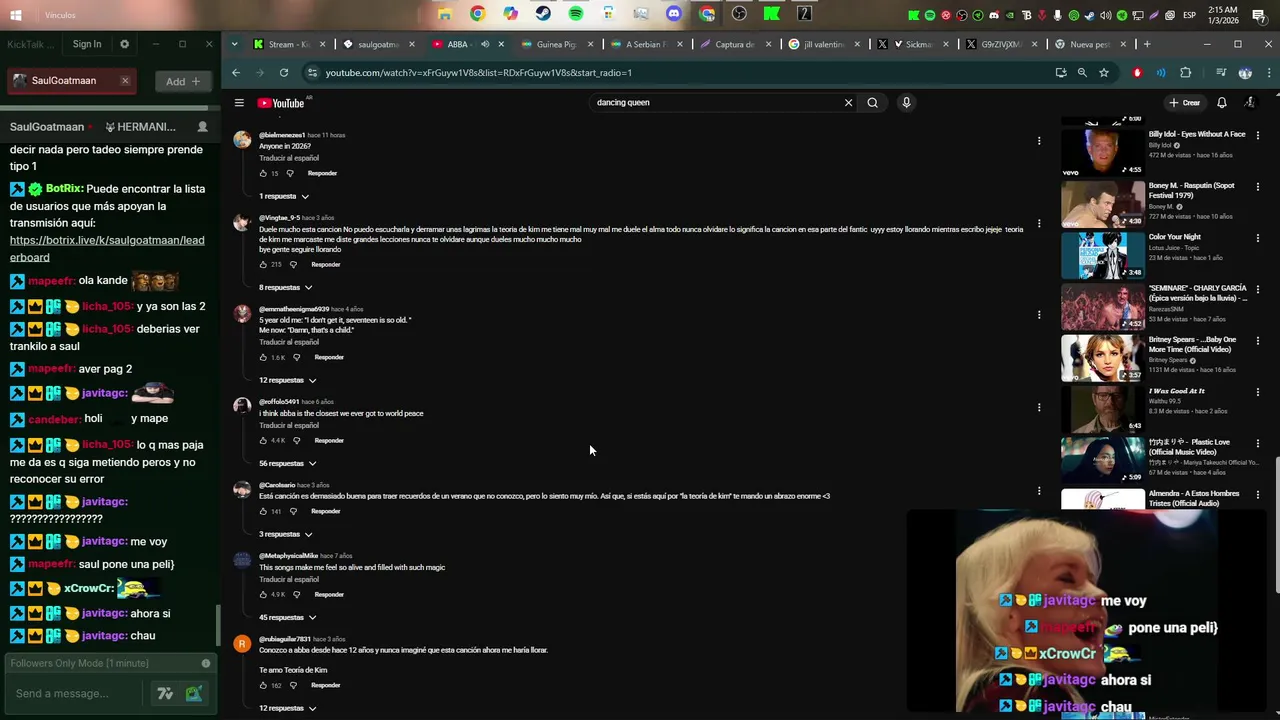Viewport: 1280px width, 720px height.
Task: Open Kick emote picker beside 7TV button
Action: [x=193, y=693]
